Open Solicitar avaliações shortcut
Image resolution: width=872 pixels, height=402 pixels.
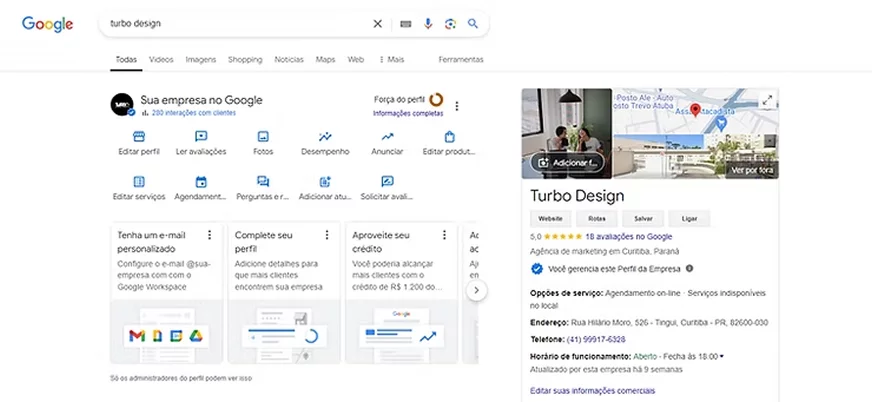[x=387, y=188]
